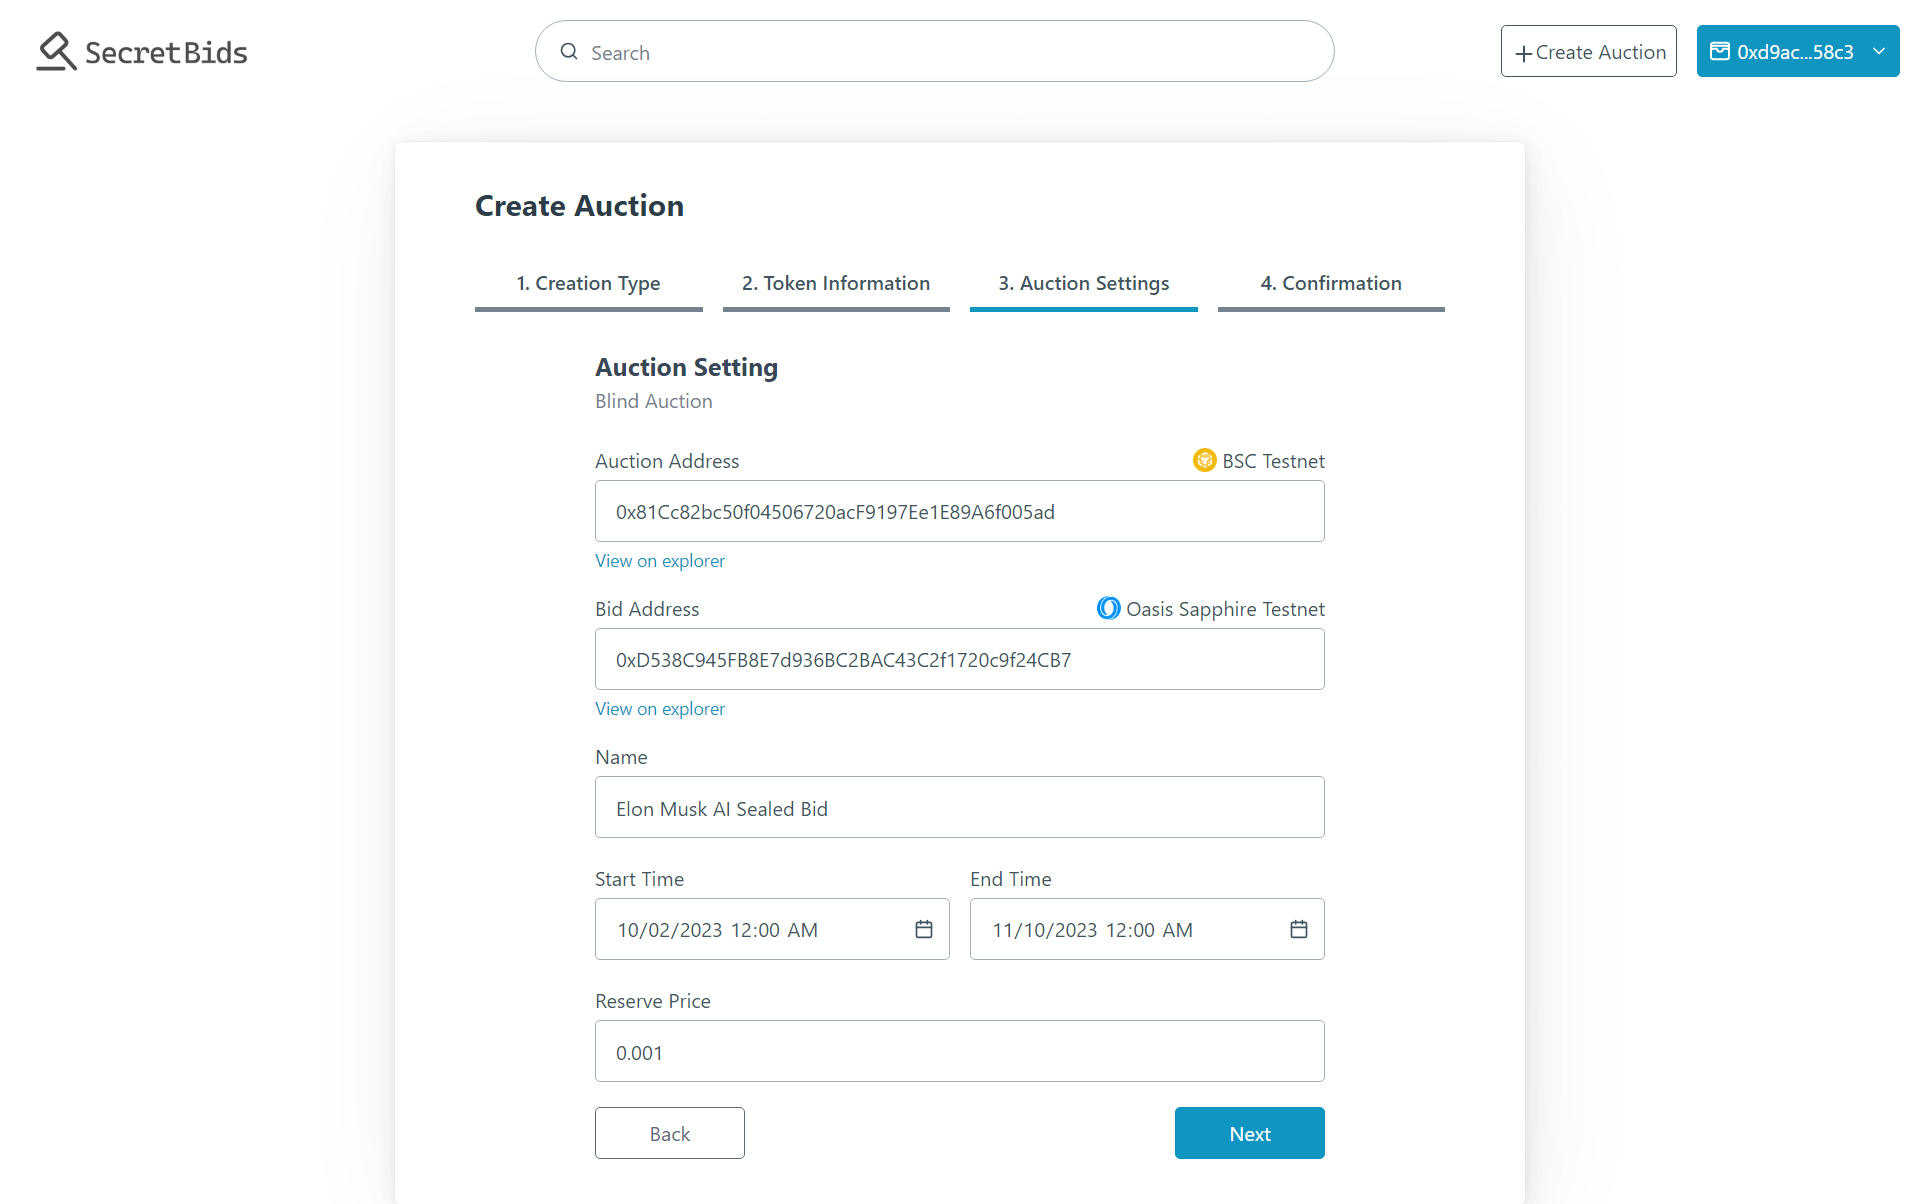
Task: Open the 4. Confirmation step
Action: pyautogui.click(x=1331, y=284)
